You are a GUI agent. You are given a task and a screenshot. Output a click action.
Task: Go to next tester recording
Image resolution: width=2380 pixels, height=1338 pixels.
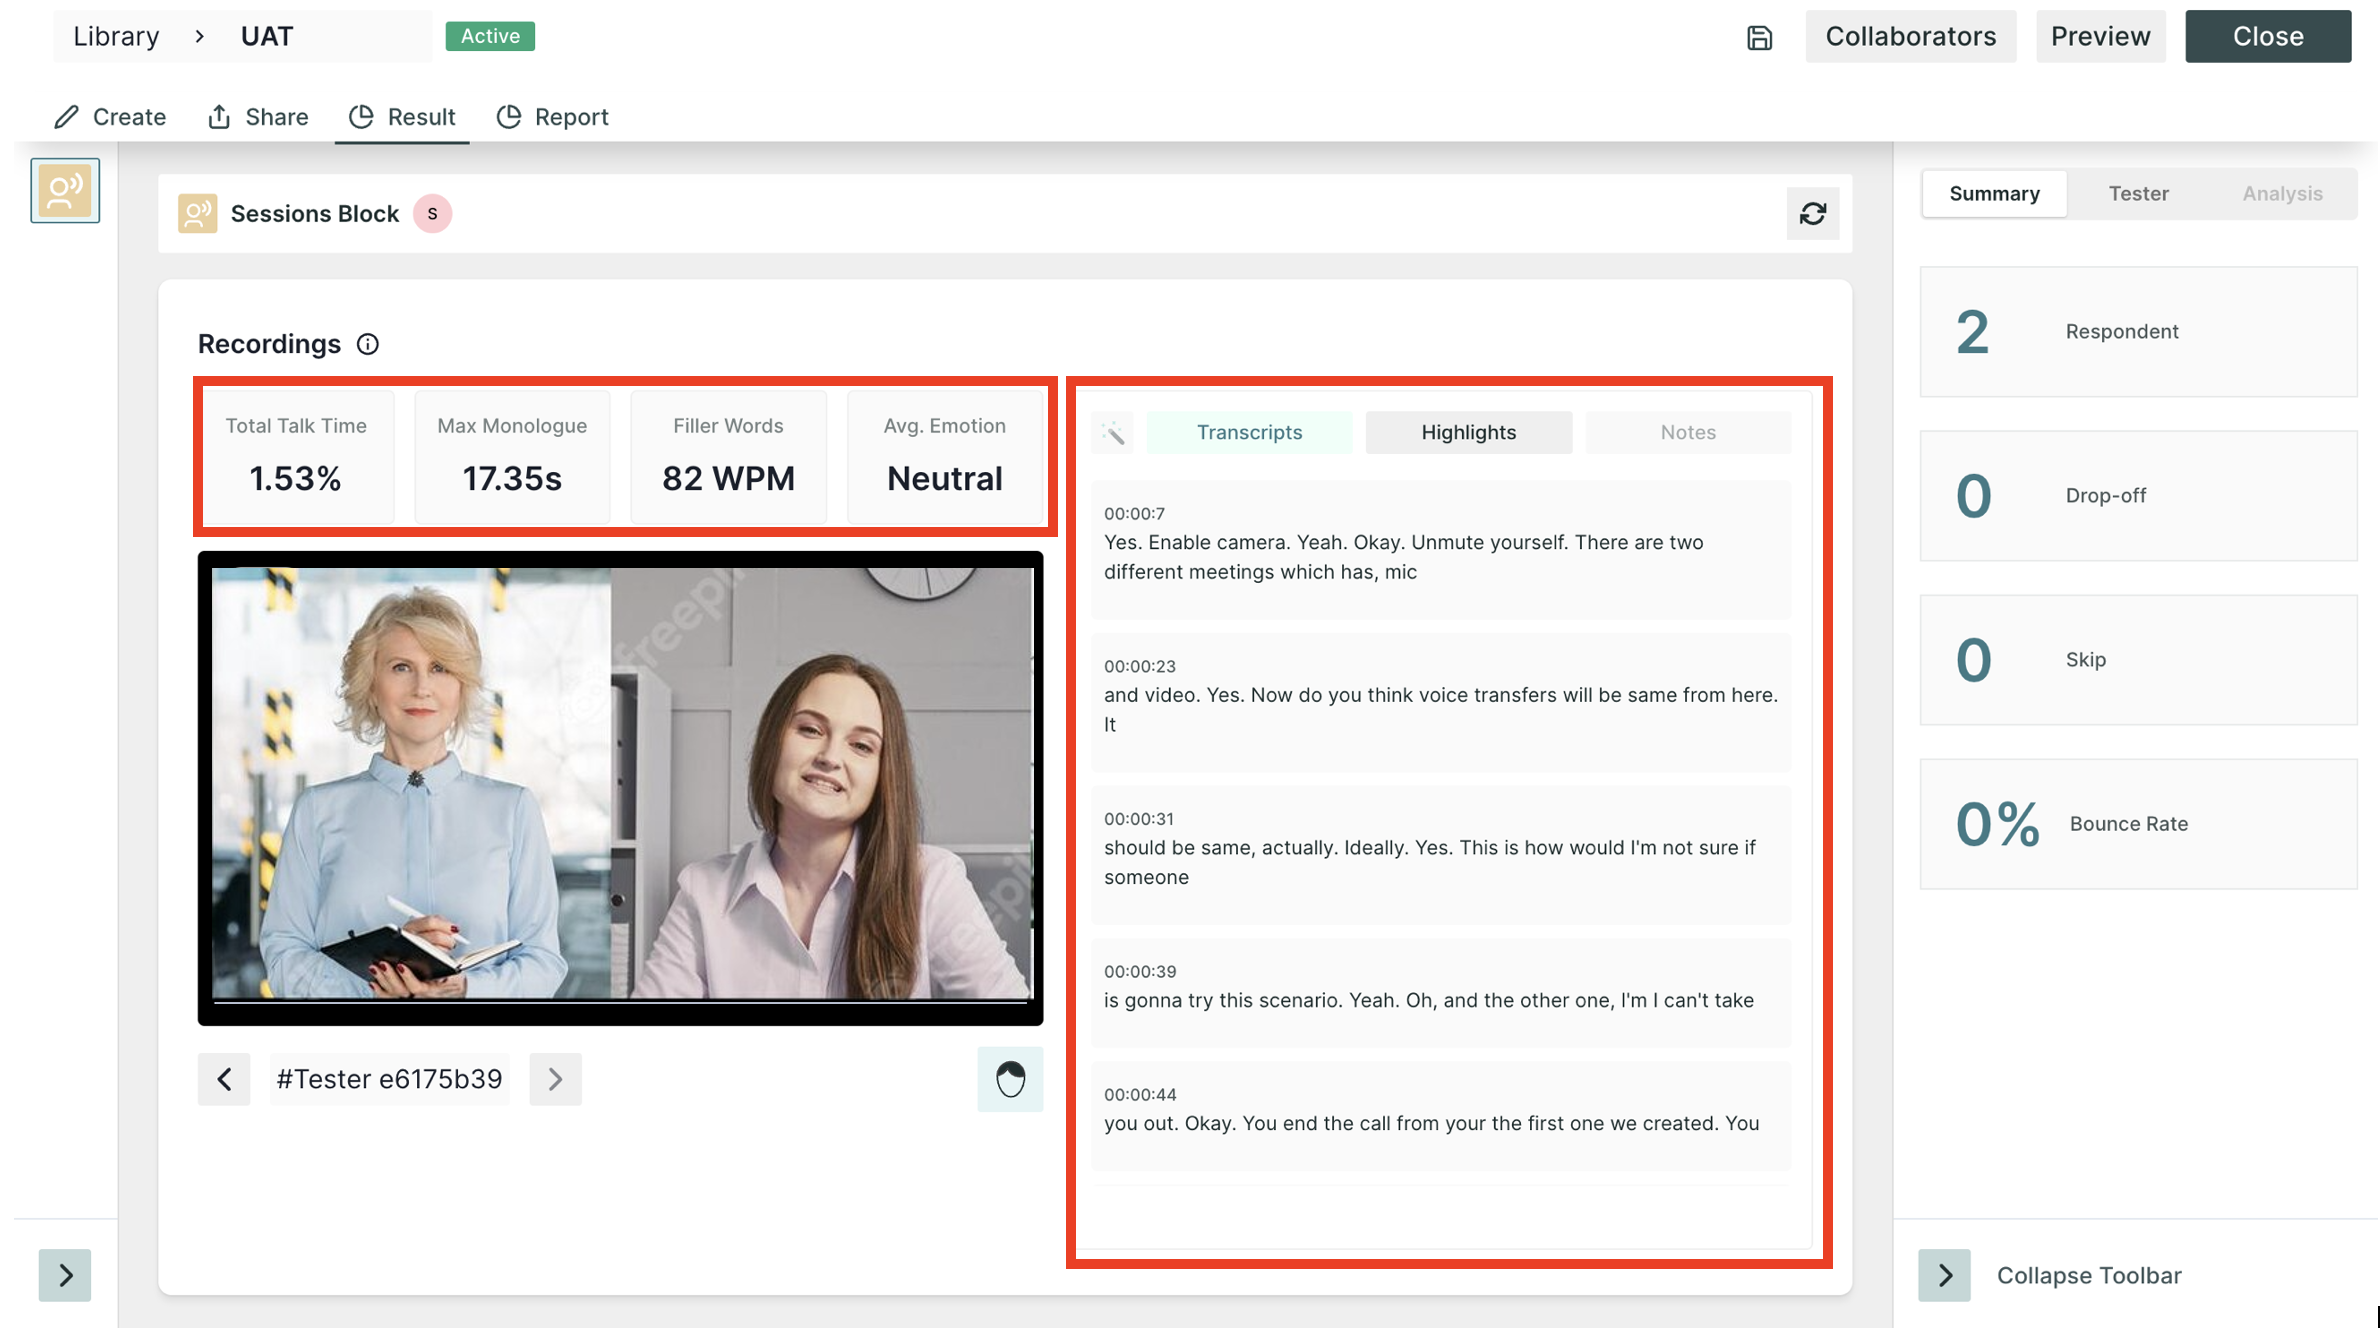click(556, 1080)
